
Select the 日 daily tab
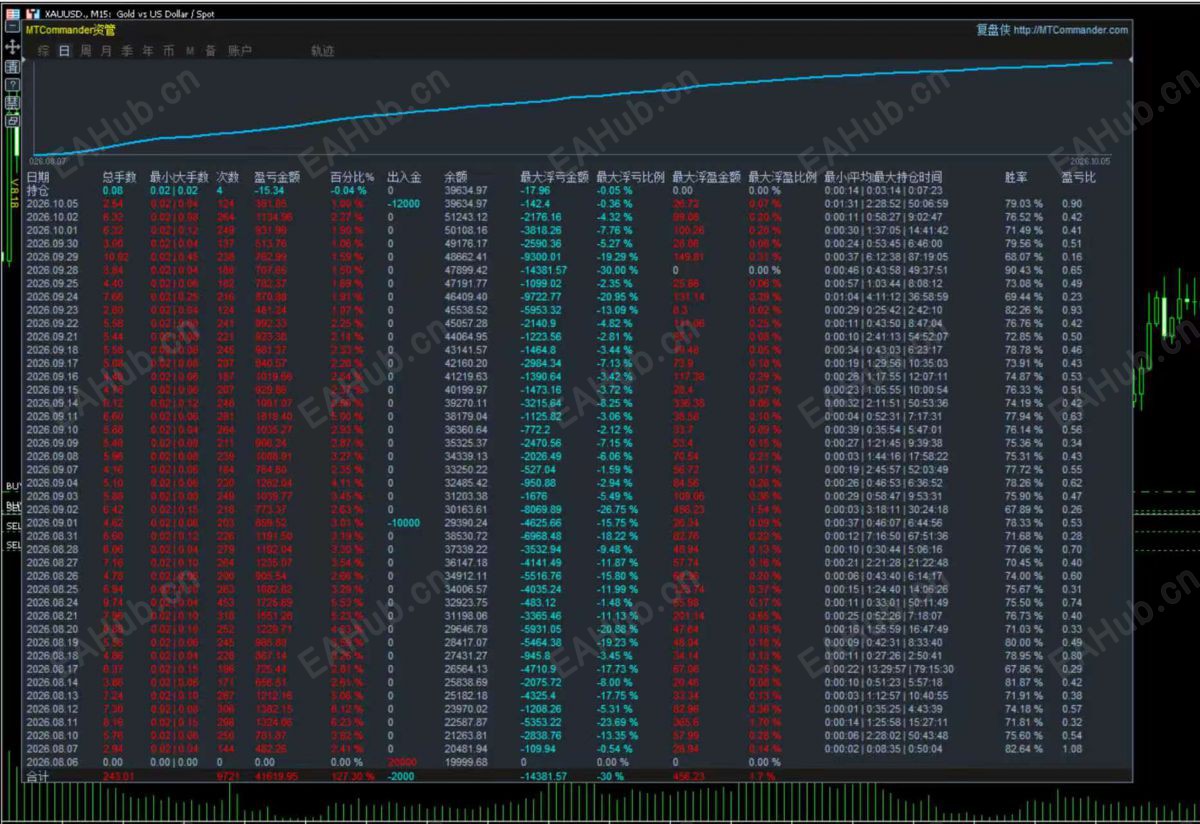pyautogui.click(x=65, y=51)
